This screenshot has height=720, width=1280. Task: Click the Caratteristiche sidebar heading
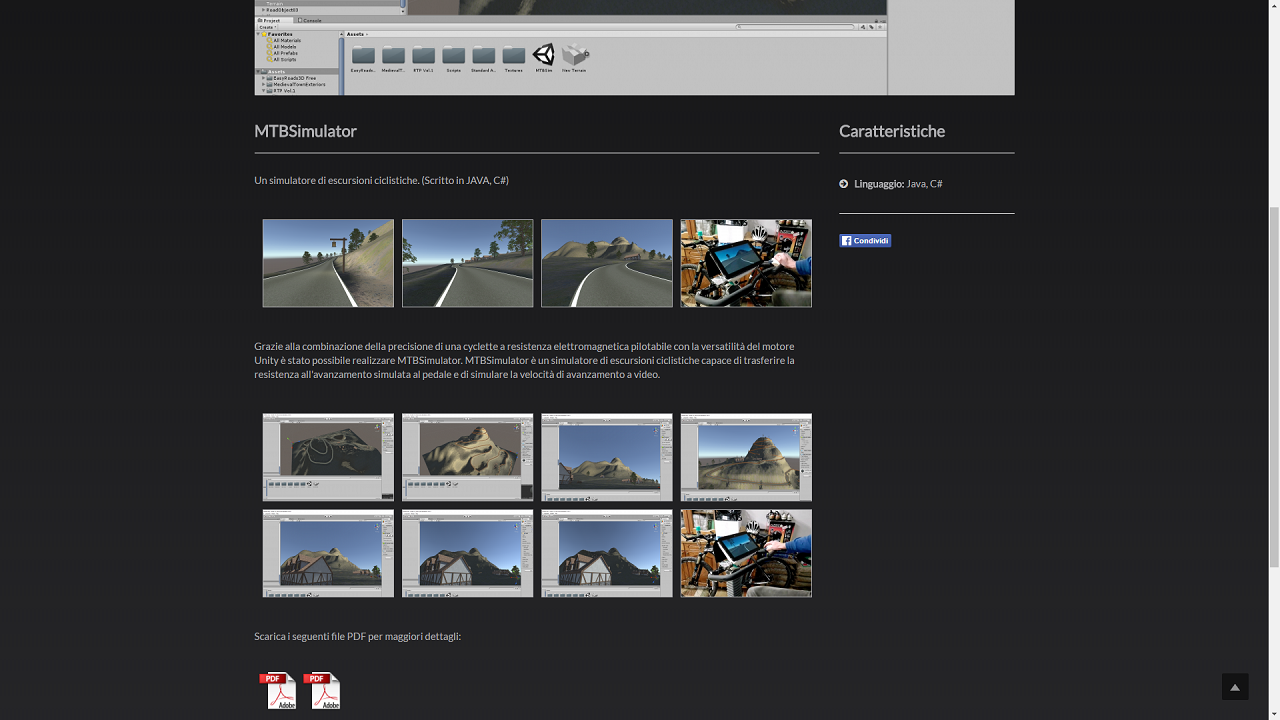[x=892, y=131]
